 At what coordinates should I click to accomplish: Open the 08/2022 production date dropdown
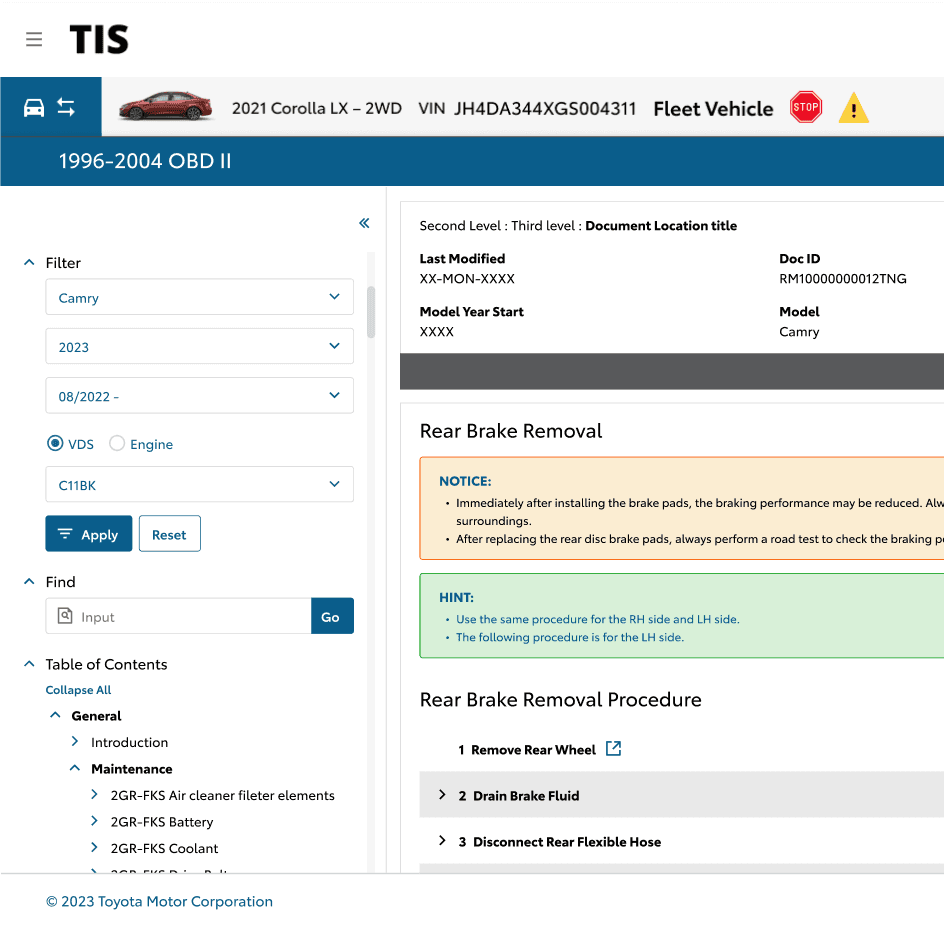[199, 396]
